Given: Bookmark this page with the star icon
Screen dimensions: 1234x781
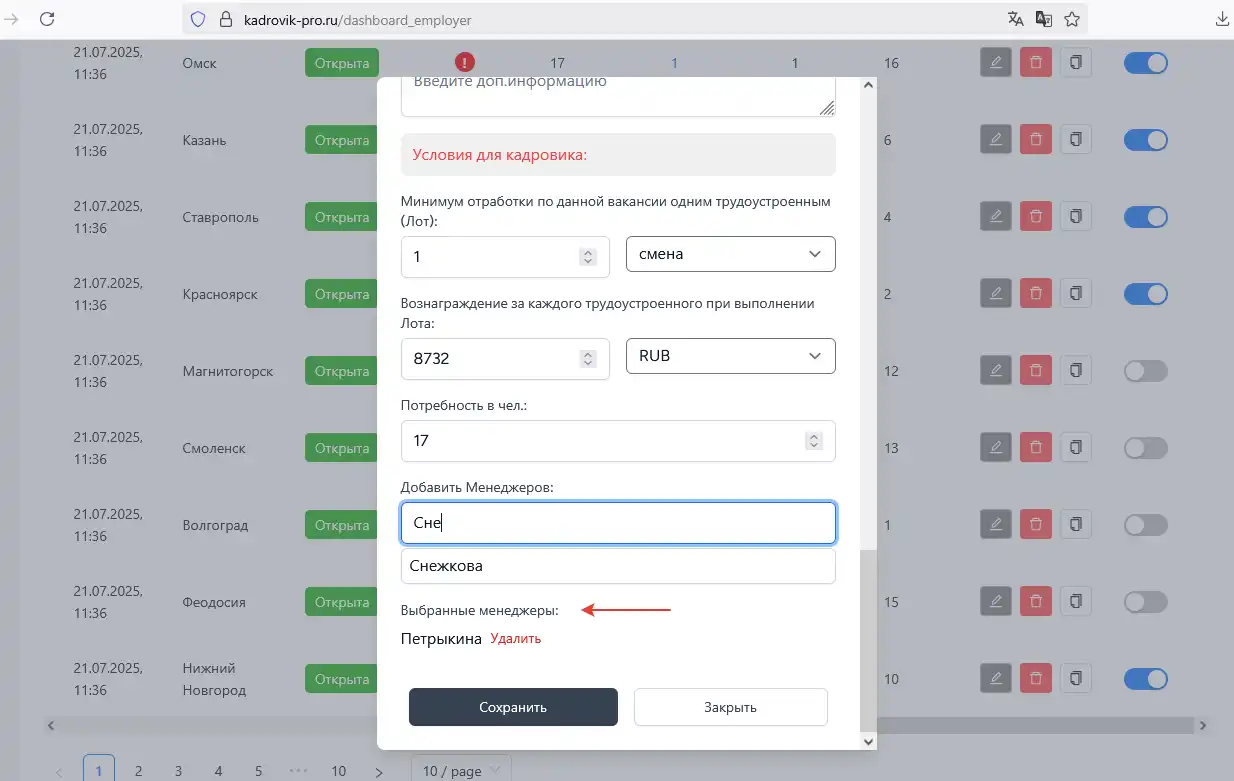Looking at the screenshot, I should pos(1072,19).
